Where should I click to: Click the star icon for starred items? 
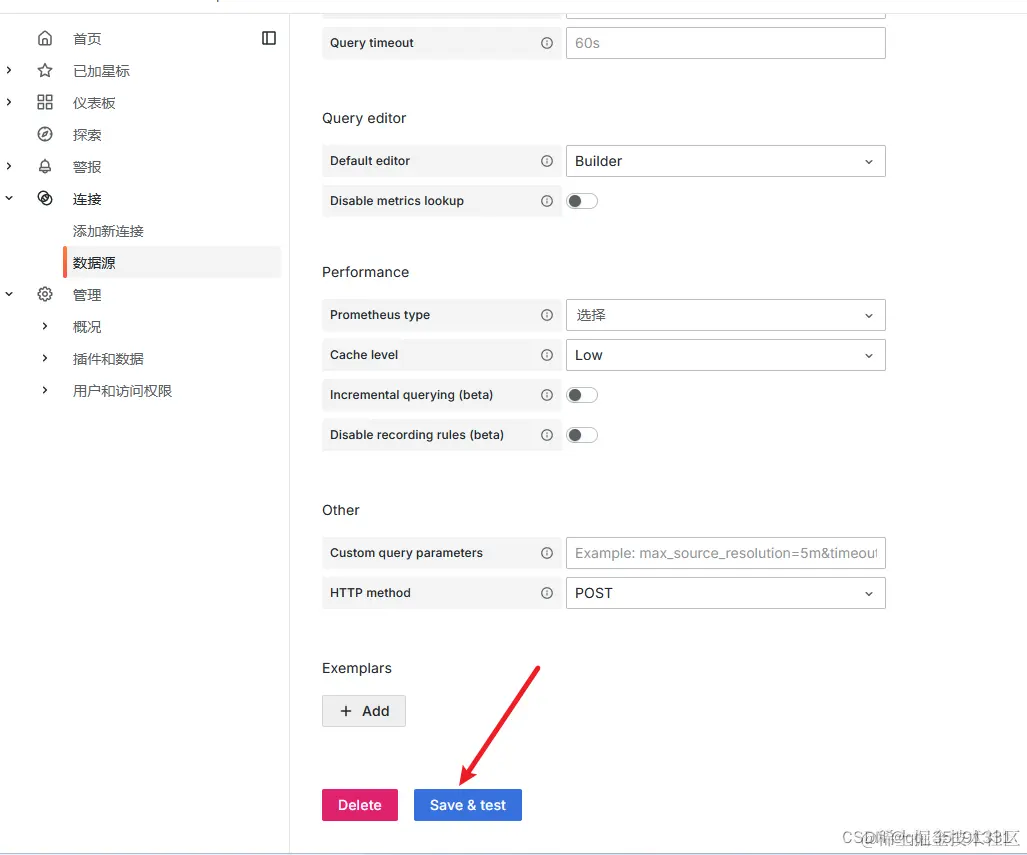pyautogui.click(x=45, y=70)
